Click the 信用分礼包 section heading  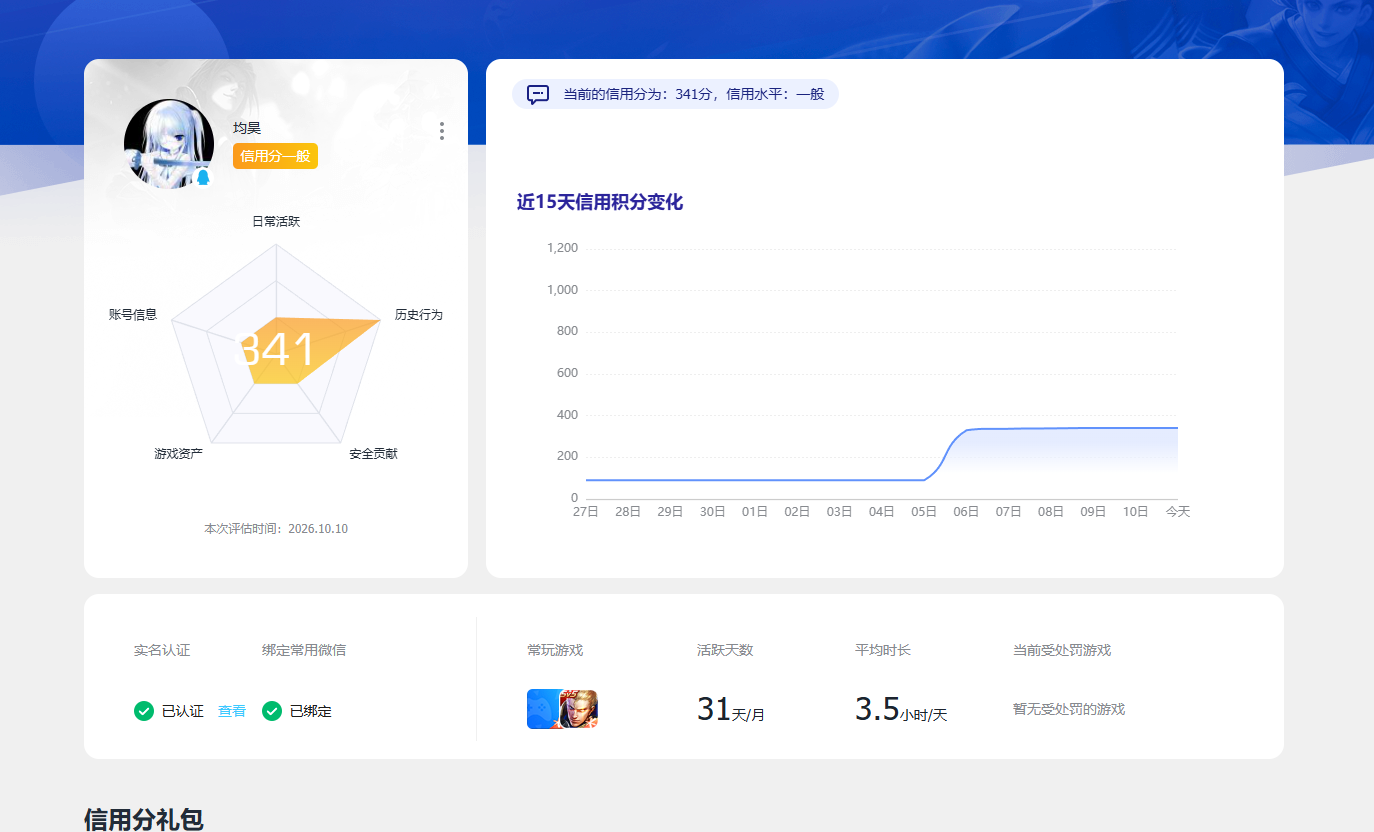pos(144,820)
